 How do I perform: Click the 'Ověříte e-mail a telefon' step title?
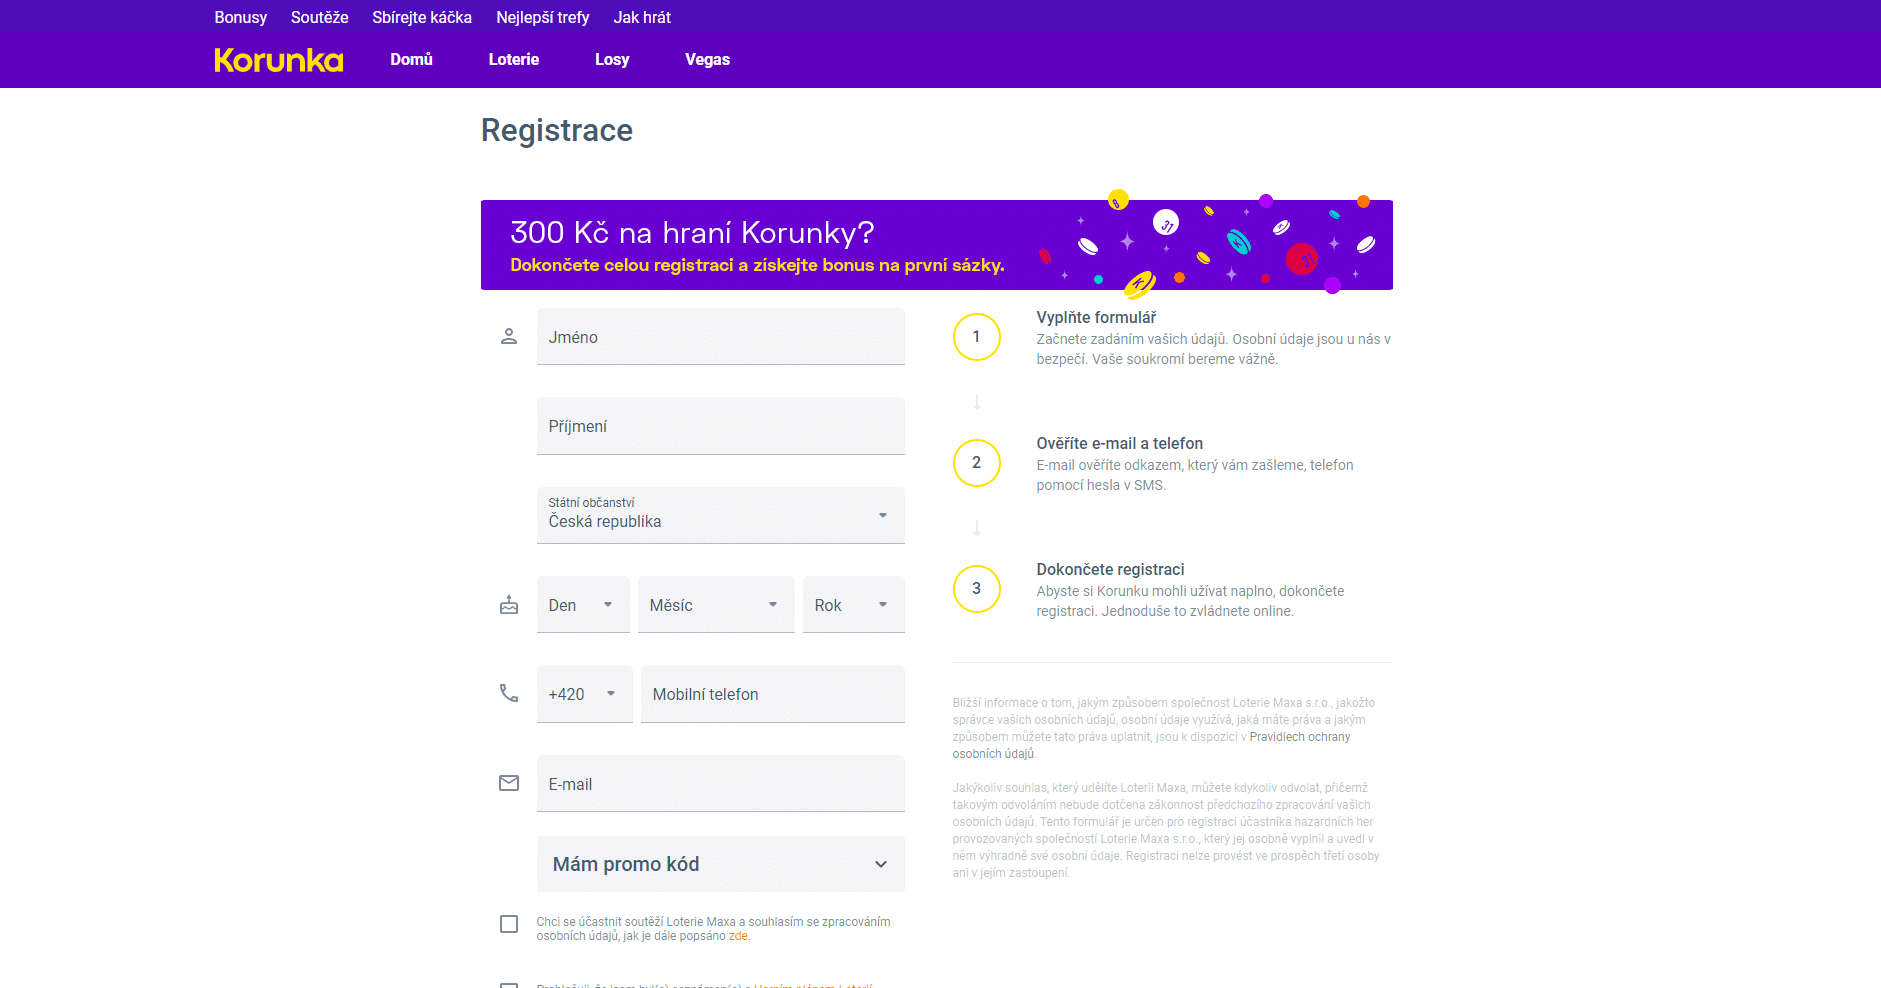coord(1120,443)
